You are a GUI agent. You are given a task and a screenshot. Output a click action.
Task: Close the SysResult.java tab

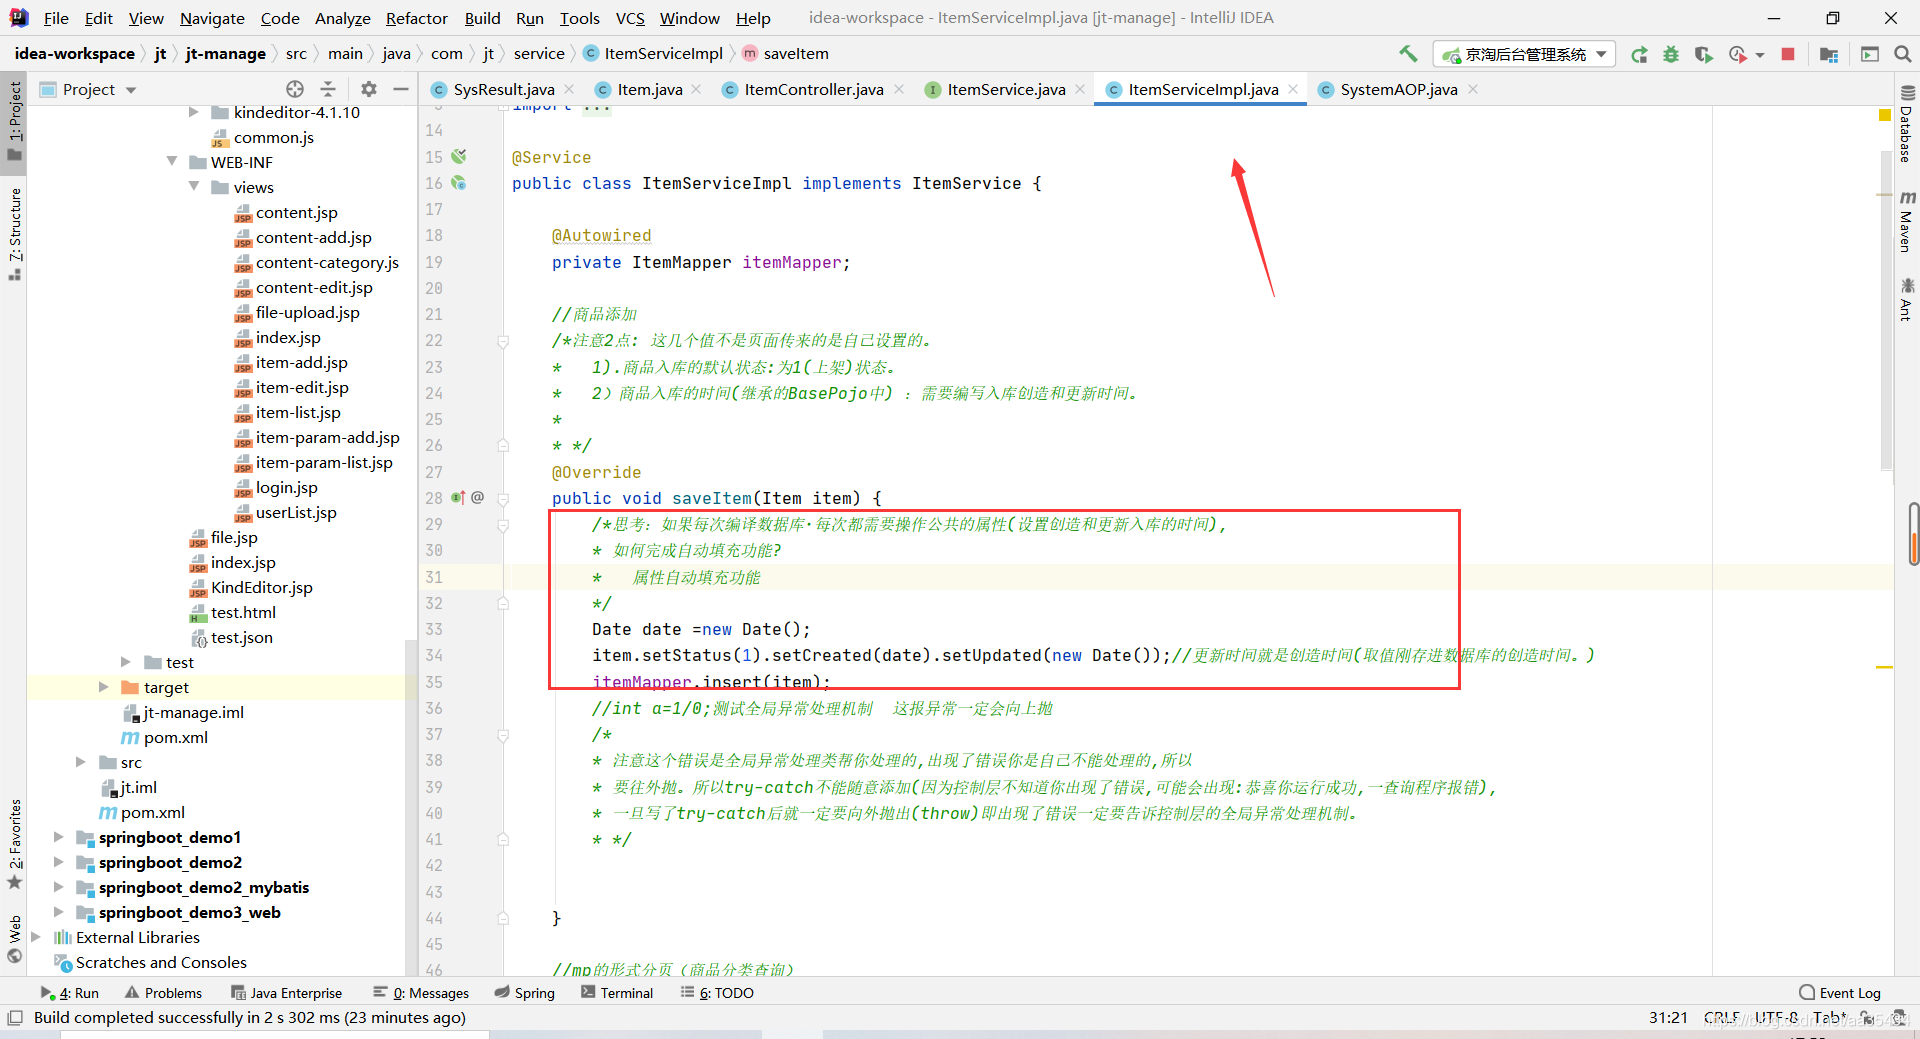[569, 89]
